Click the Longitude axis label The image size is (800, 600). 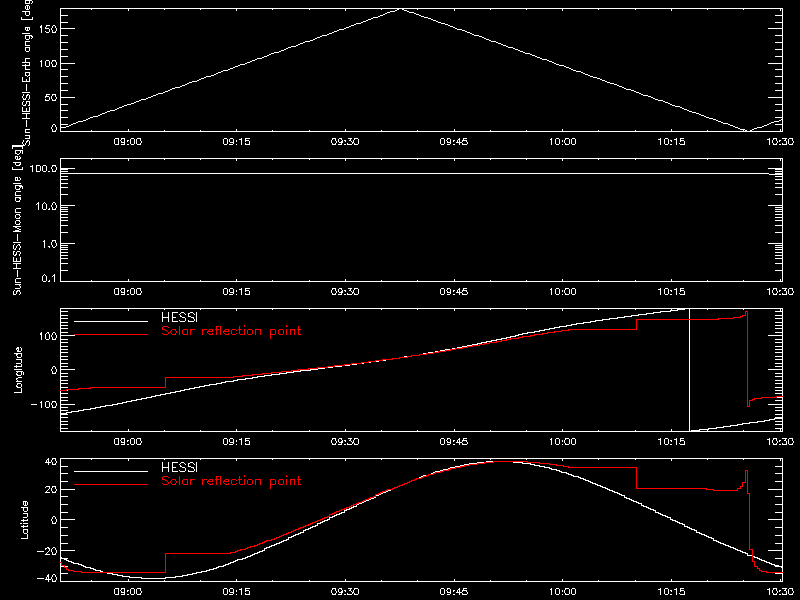(18, 370)
